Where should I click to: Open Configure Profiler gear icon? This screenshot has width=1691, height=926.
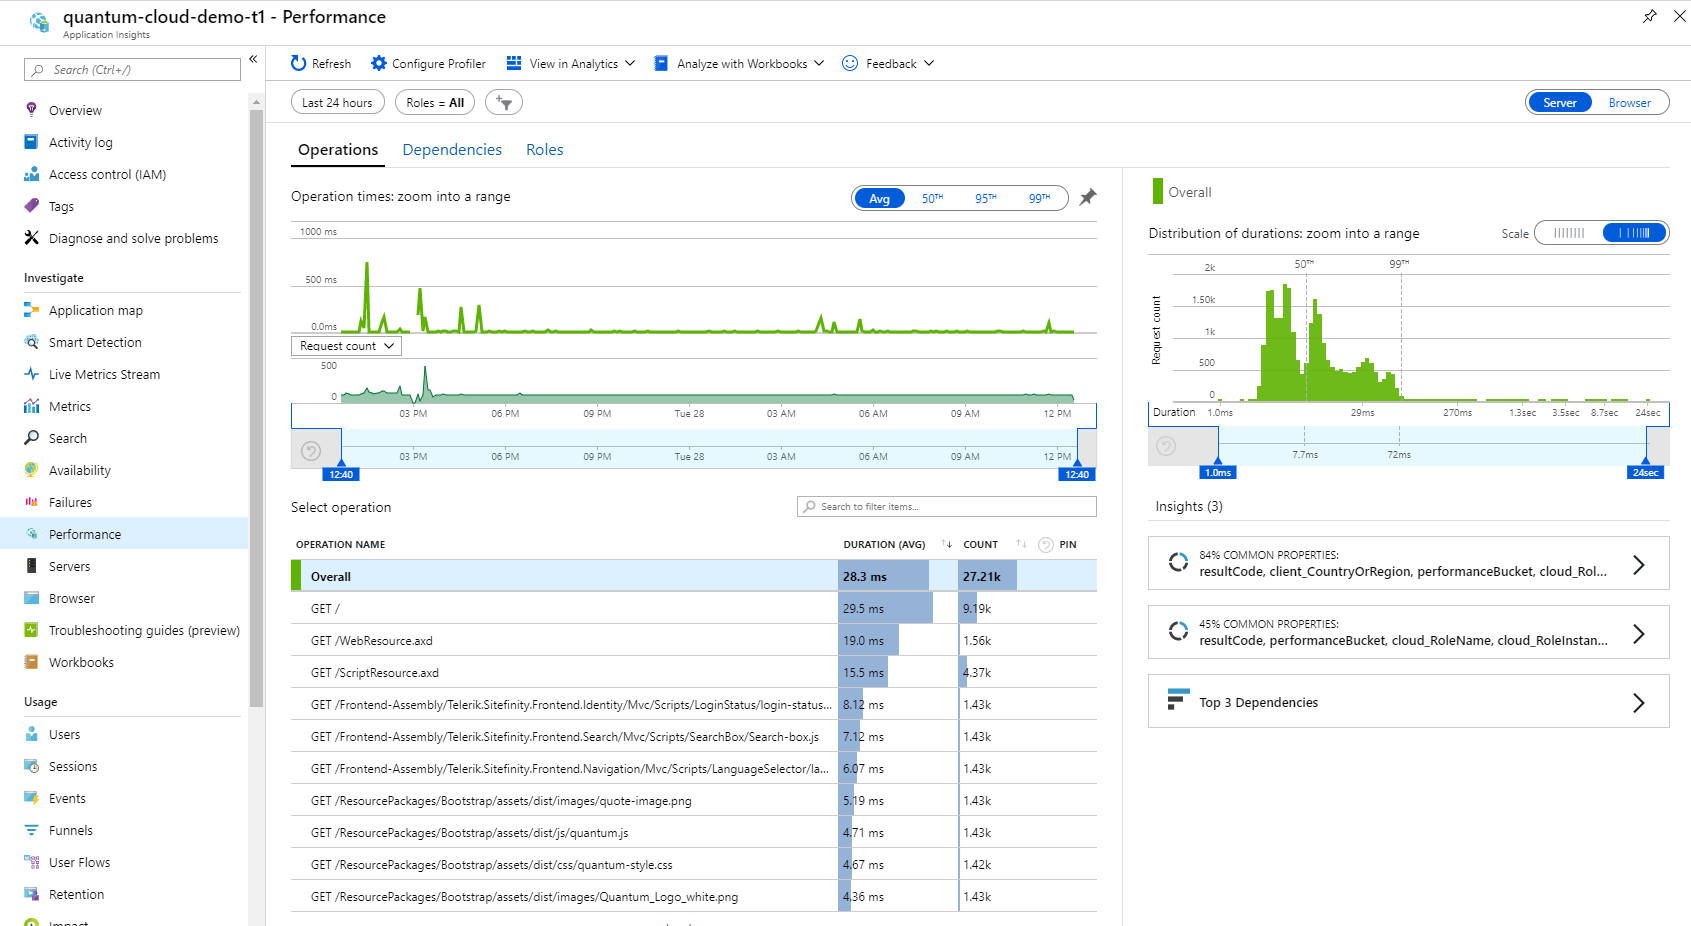click(378, 63)
